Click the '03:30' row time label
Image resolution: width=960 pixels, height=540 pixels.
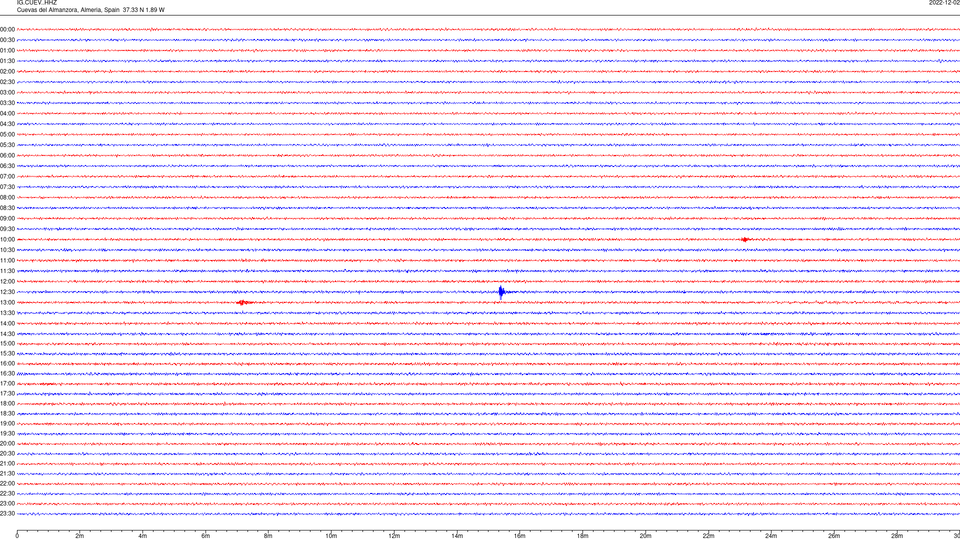pyautogui.click(x=7, y=103)
